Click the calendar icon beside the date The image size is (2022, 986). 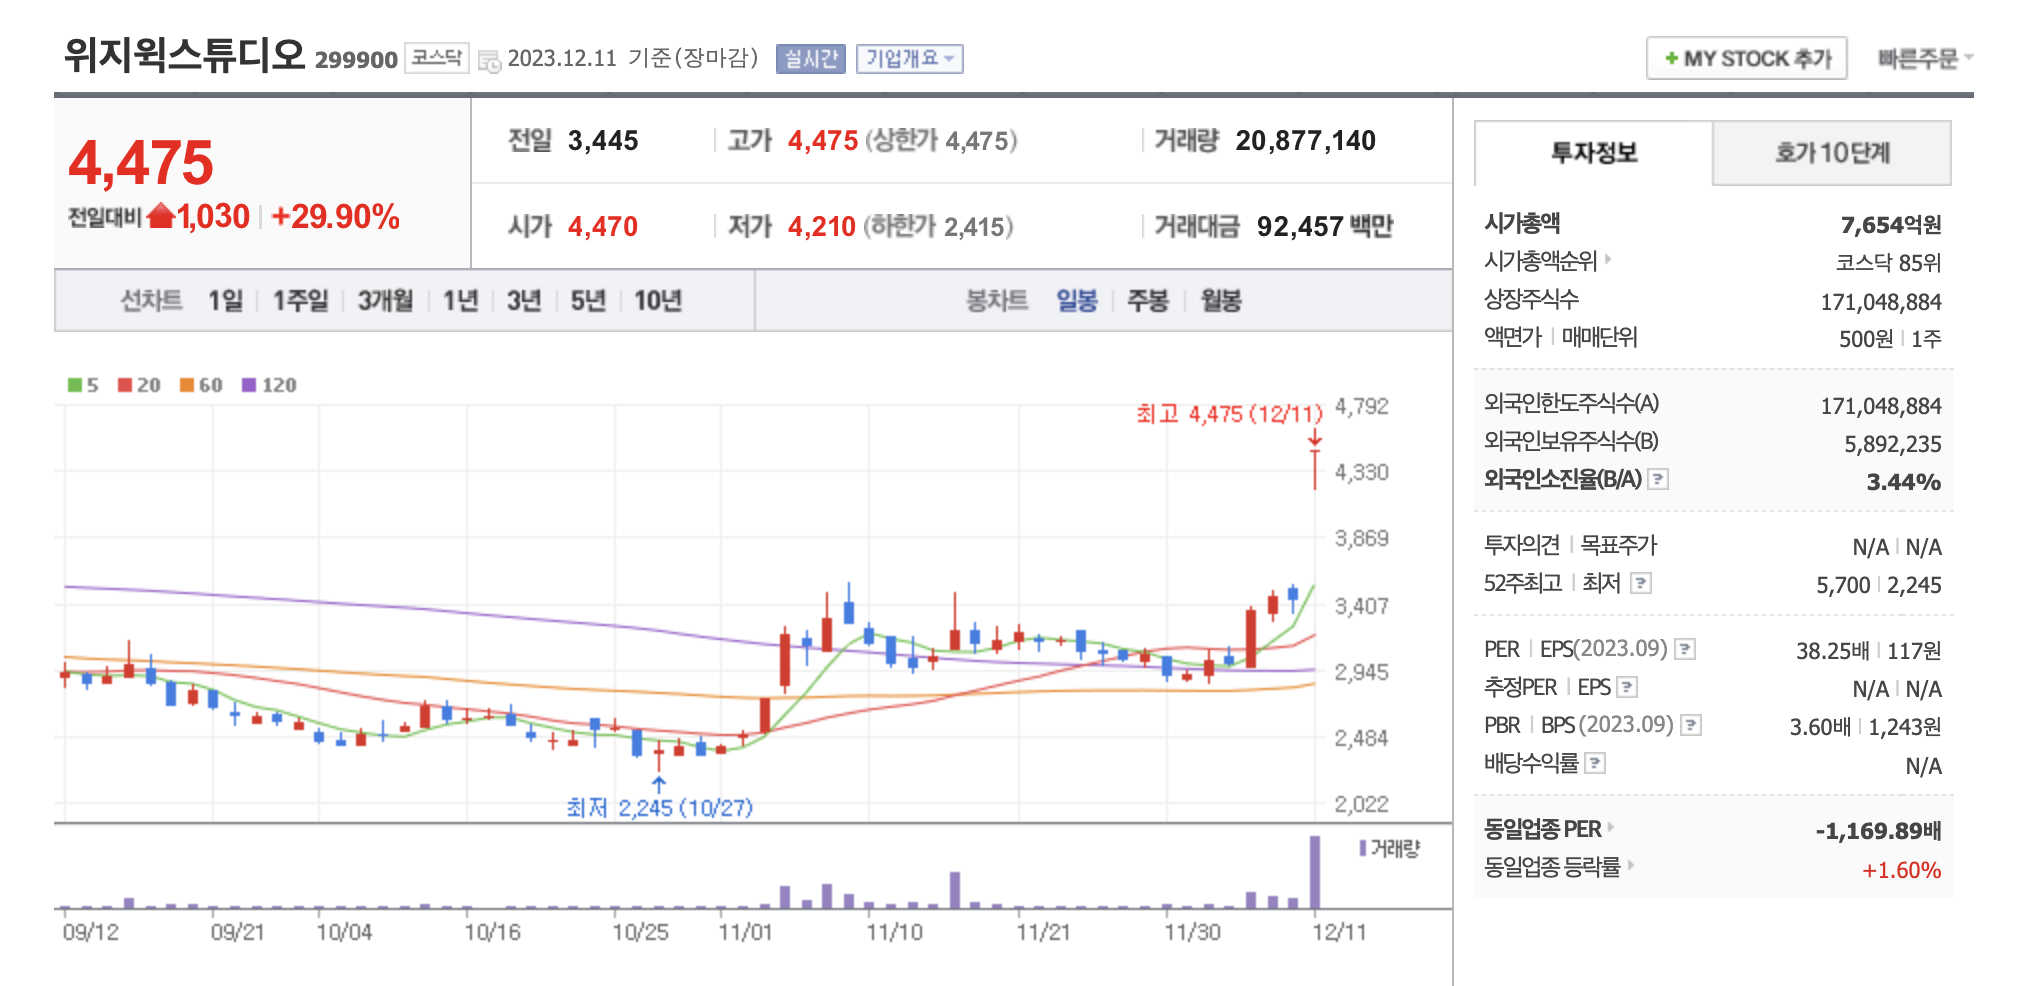point(489,60)
